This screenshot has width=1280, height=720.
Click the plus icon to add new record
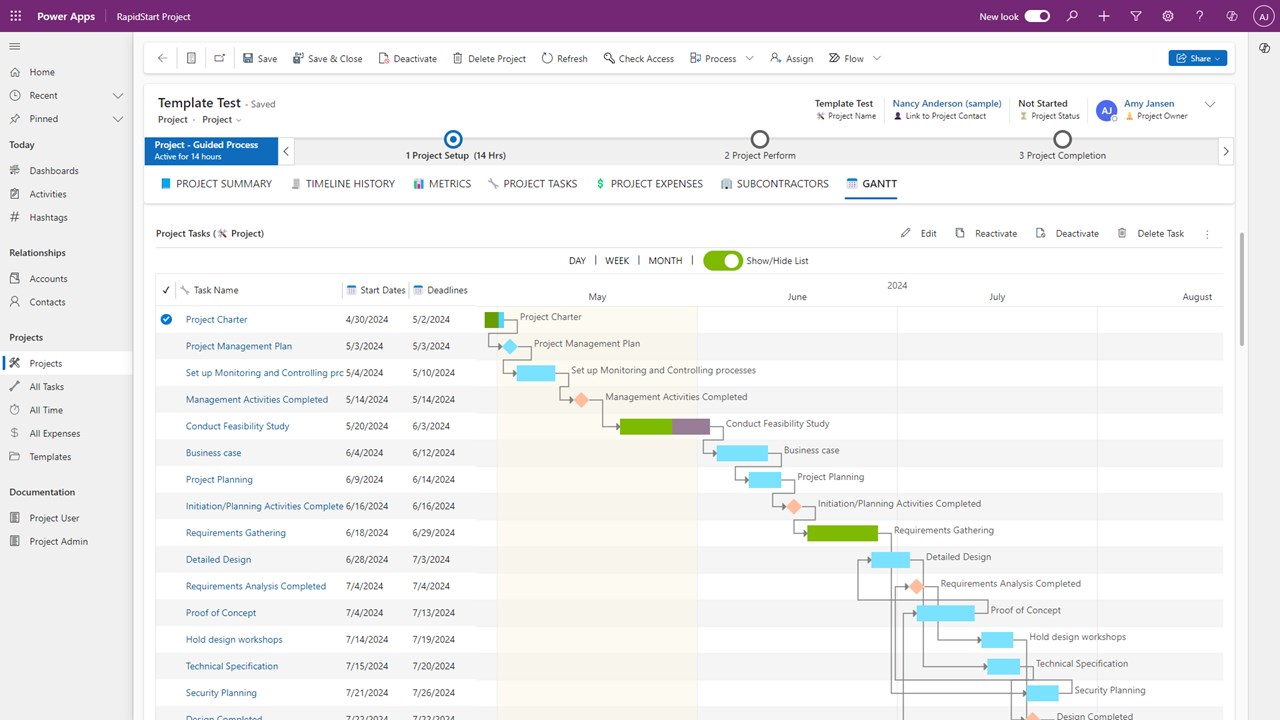tap(1104, 16)
